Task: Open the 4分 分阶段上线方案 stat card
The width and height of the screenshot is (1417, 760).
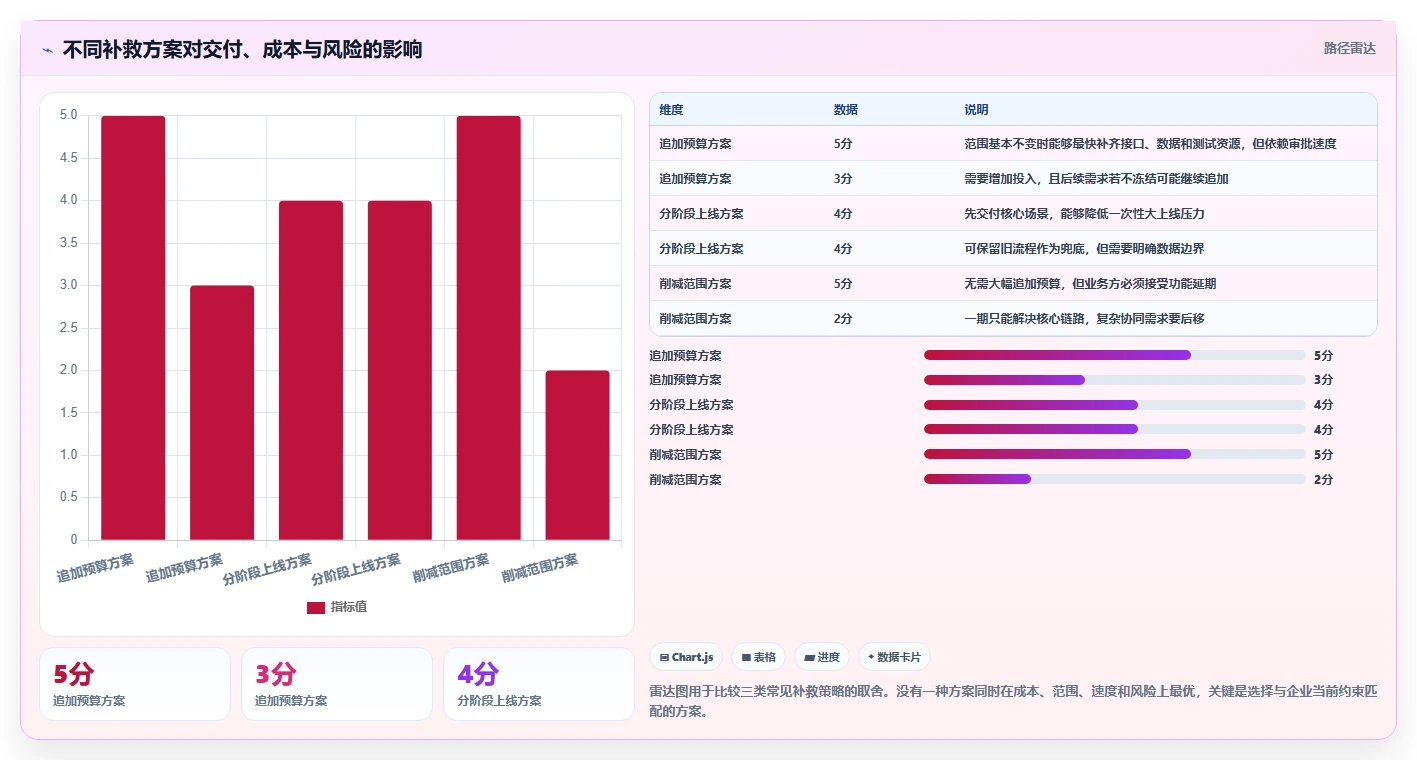Action: (539, 684)
